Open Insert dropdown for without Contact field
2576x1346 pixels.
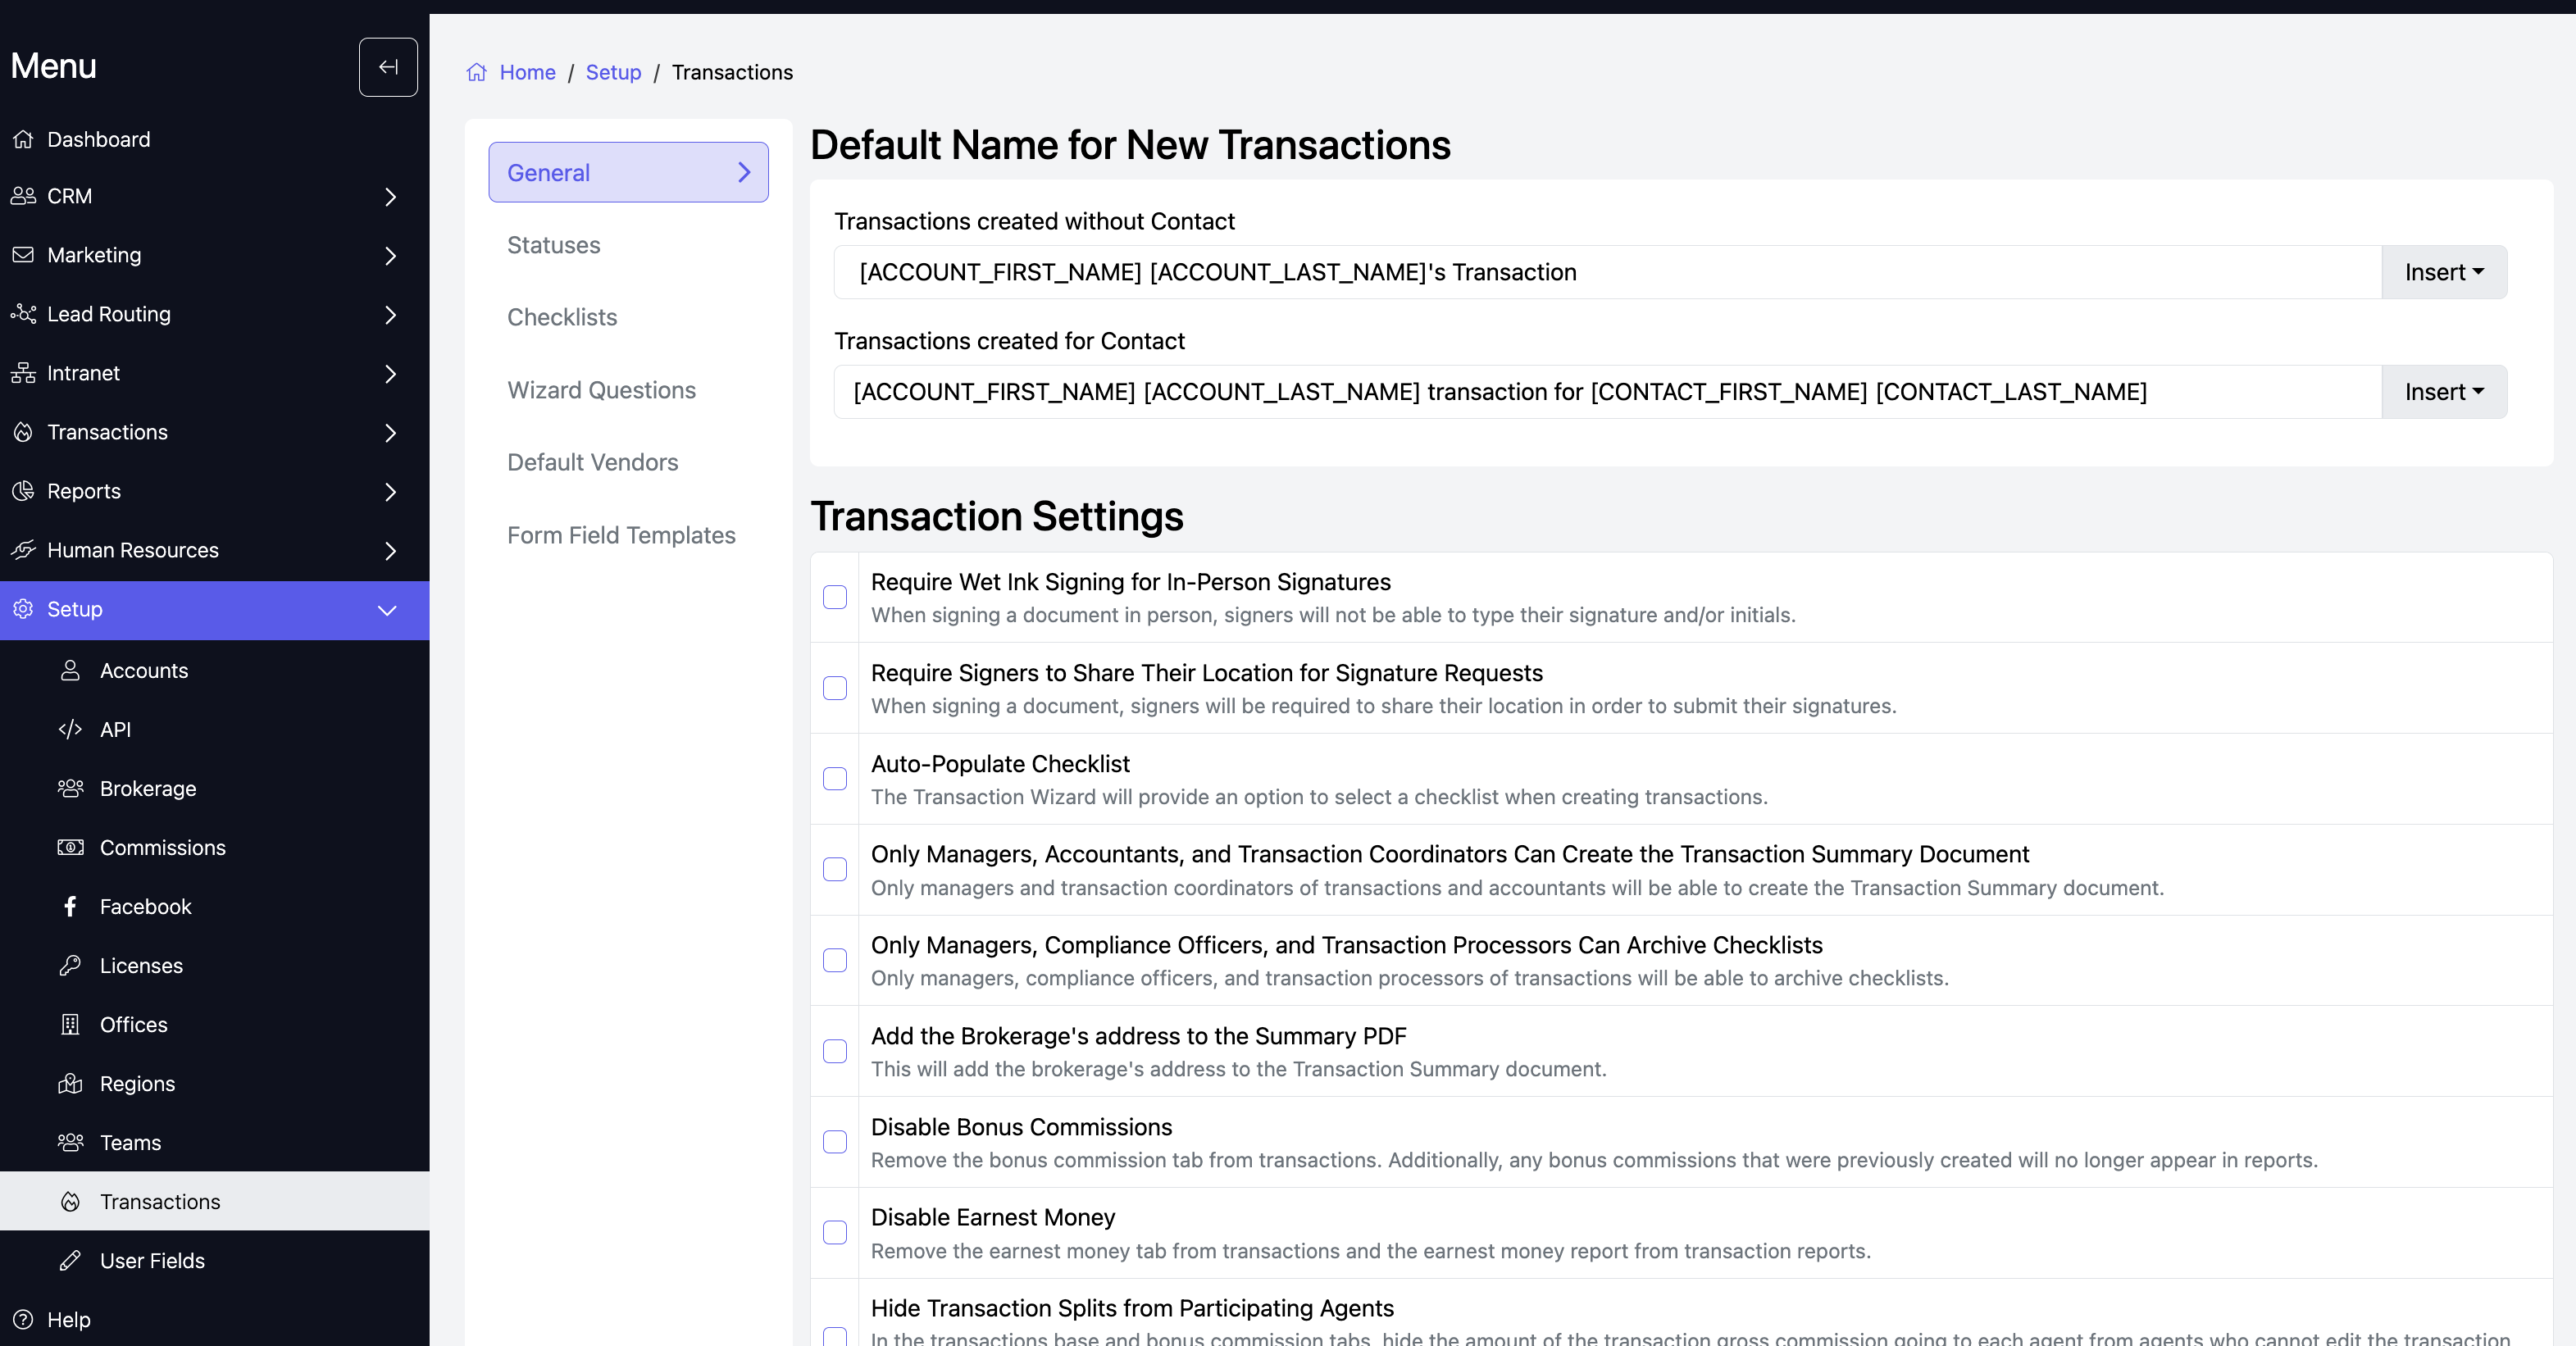click(x=2443, y=272)
